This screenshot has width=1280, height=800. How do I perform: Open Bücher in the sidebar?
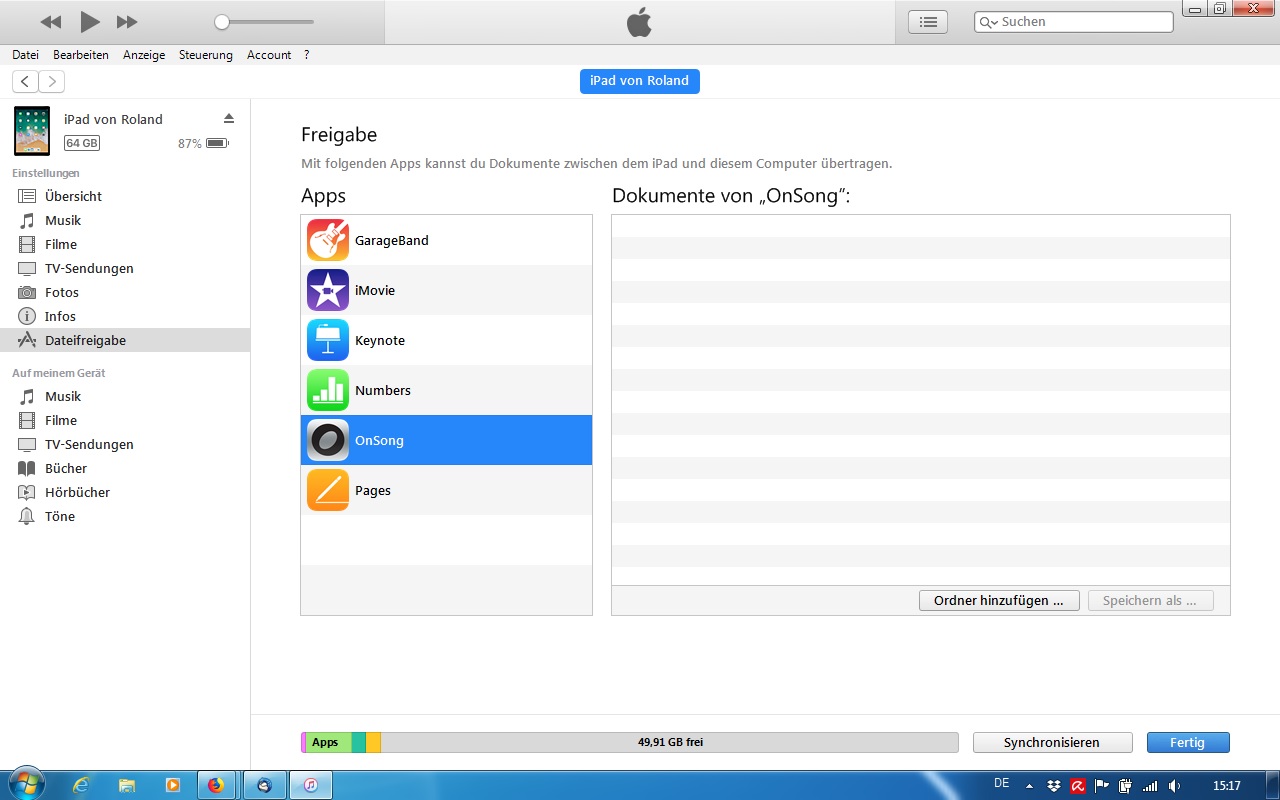(x=125, y=468)
